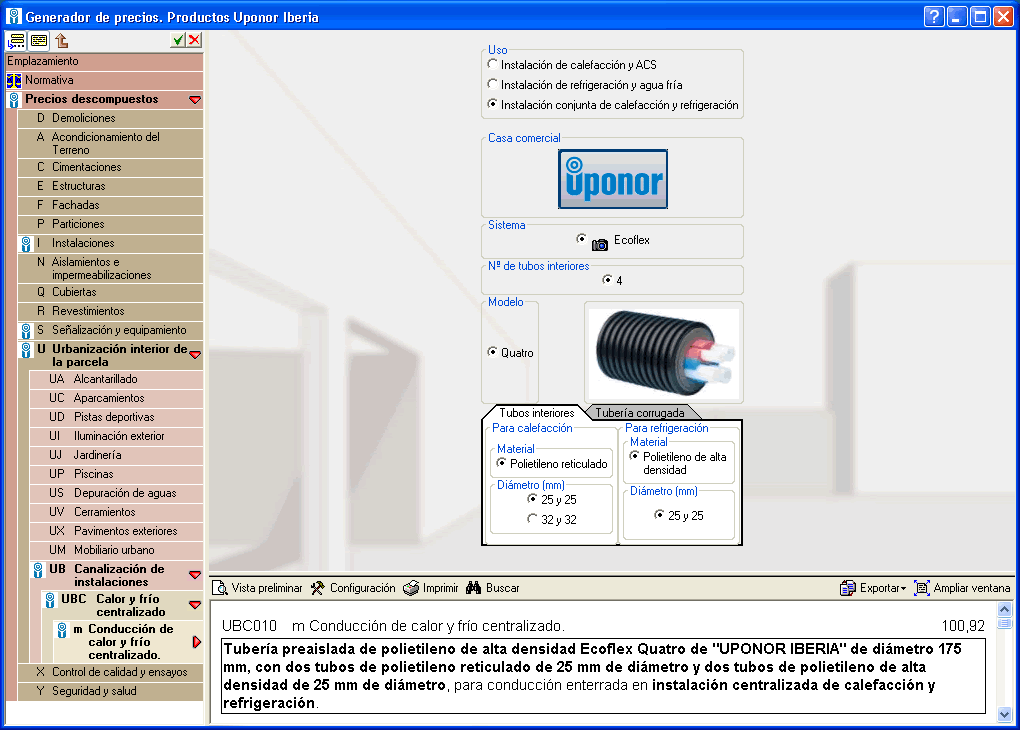The height and width of the screenshot is (730, 1020).
Task: Open Configuración settings with the tools icon
Action: pyautogui.click(x=353, y=588)
